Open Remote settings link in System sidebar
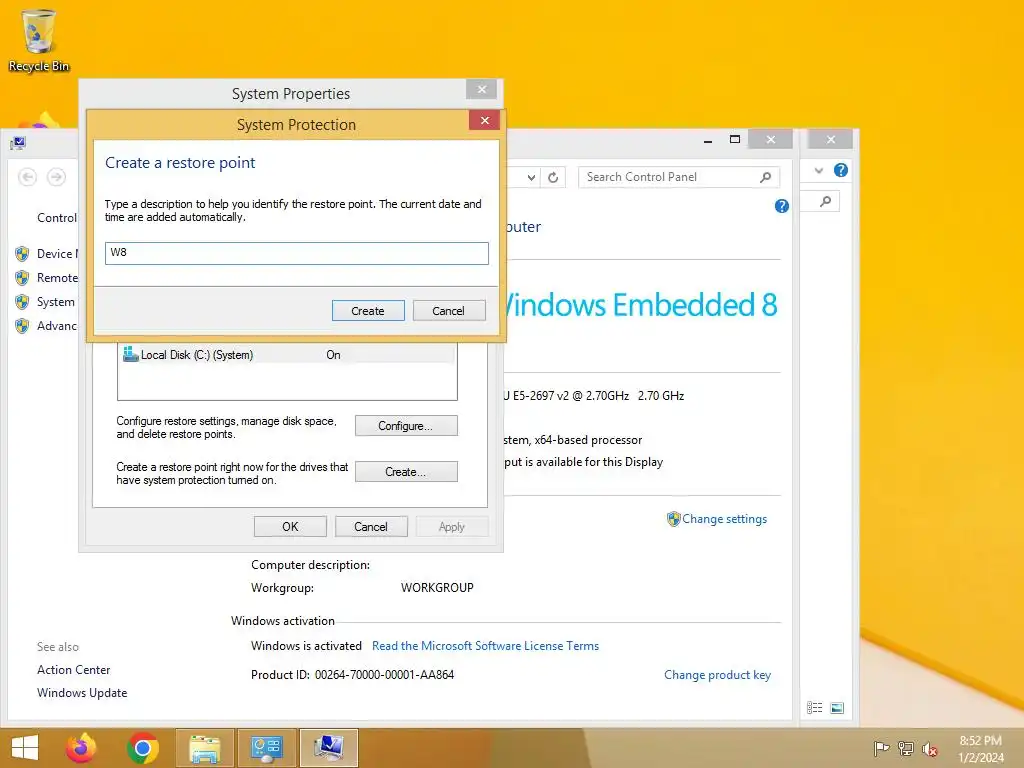The height and width of the screenshot is (768, 1024). pyautogui.click(x=57, y=278)
